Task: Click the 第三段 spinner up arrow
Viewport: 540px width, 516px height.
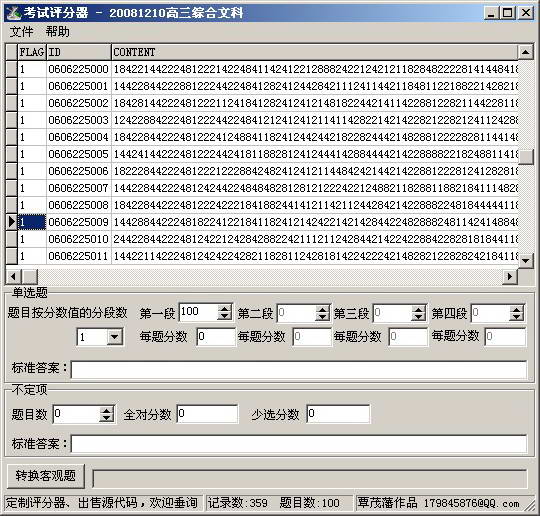Action: 418,309
